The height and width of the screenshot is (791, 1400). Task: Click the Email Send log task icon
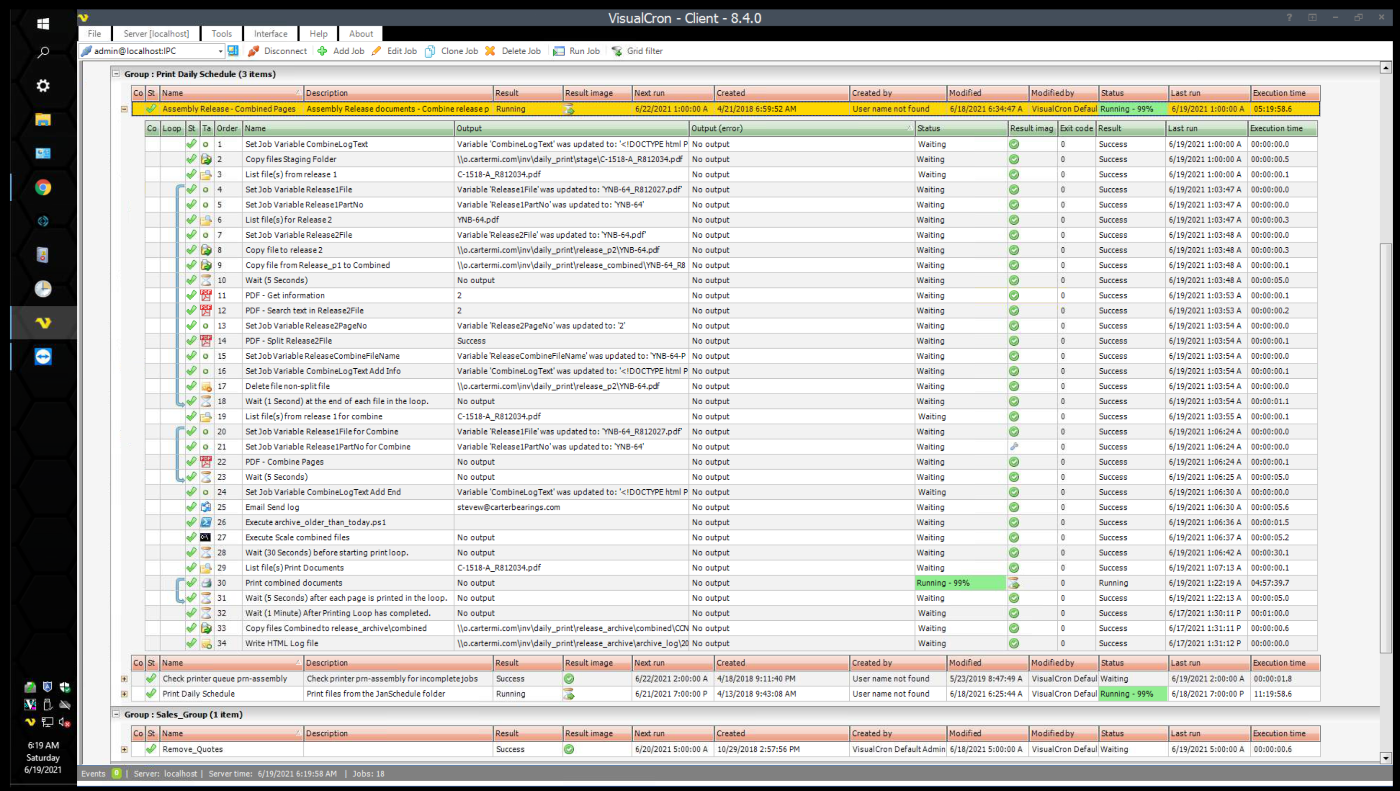pyautogui.click(x=205, y=507)
